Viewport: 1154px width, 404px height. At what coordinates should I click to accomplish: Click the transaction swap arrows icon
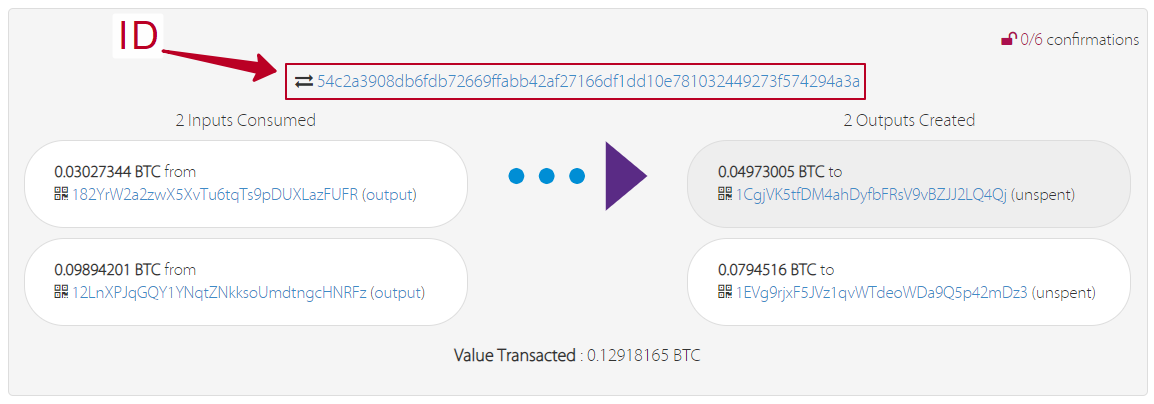click(x=304, y=82)
